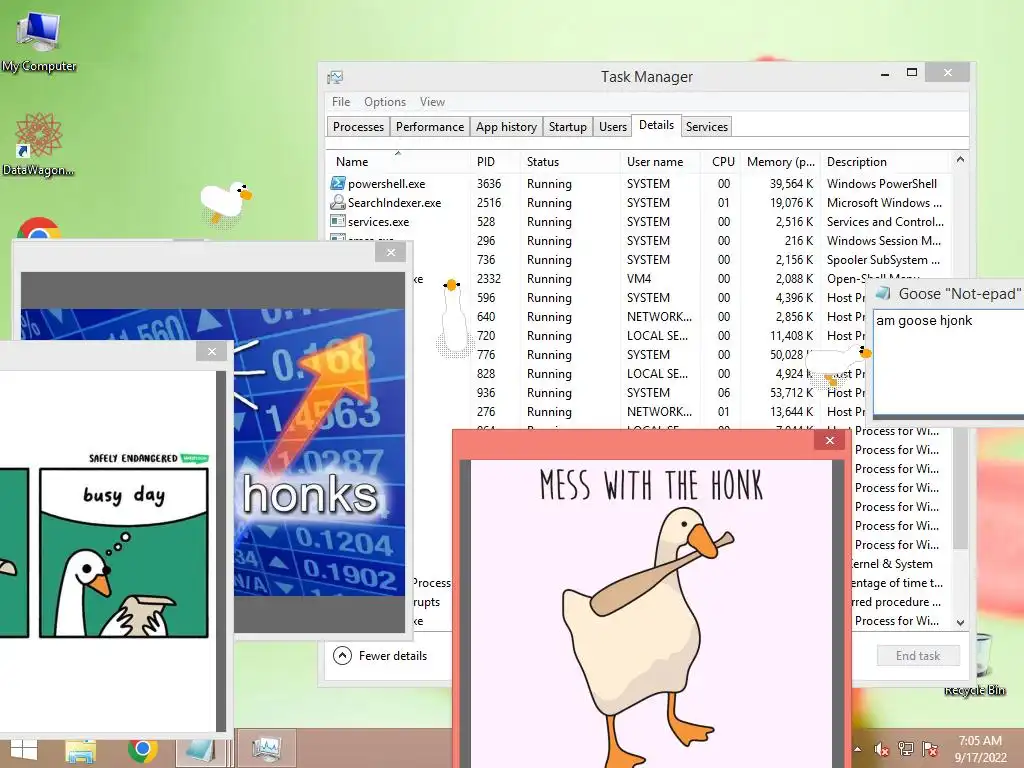
Task: Switch to the Performance tab
Action: tap(430, 127)
